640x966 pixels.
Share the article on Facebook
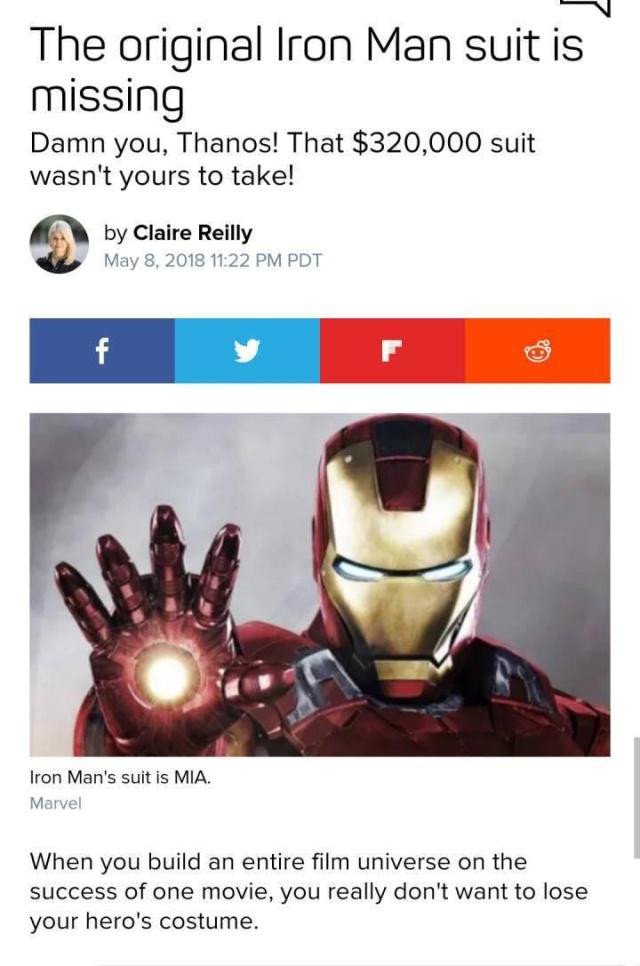coord(102,351)
